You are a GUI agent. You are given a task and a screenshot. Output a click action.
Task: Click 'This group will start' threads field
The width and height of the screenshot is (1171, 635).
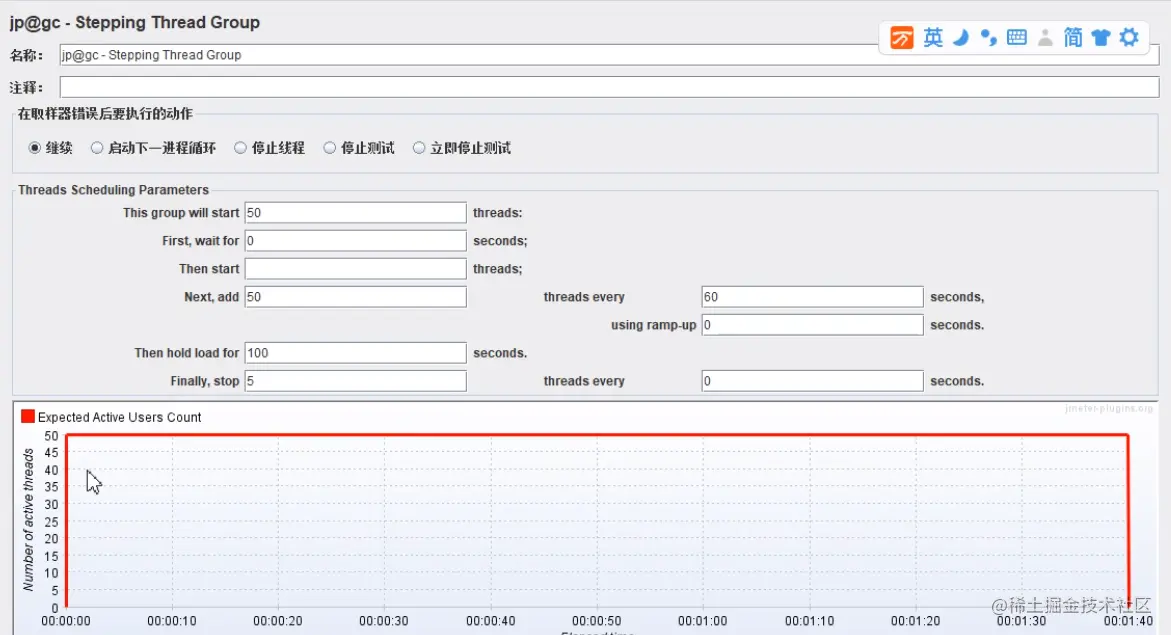355,212
